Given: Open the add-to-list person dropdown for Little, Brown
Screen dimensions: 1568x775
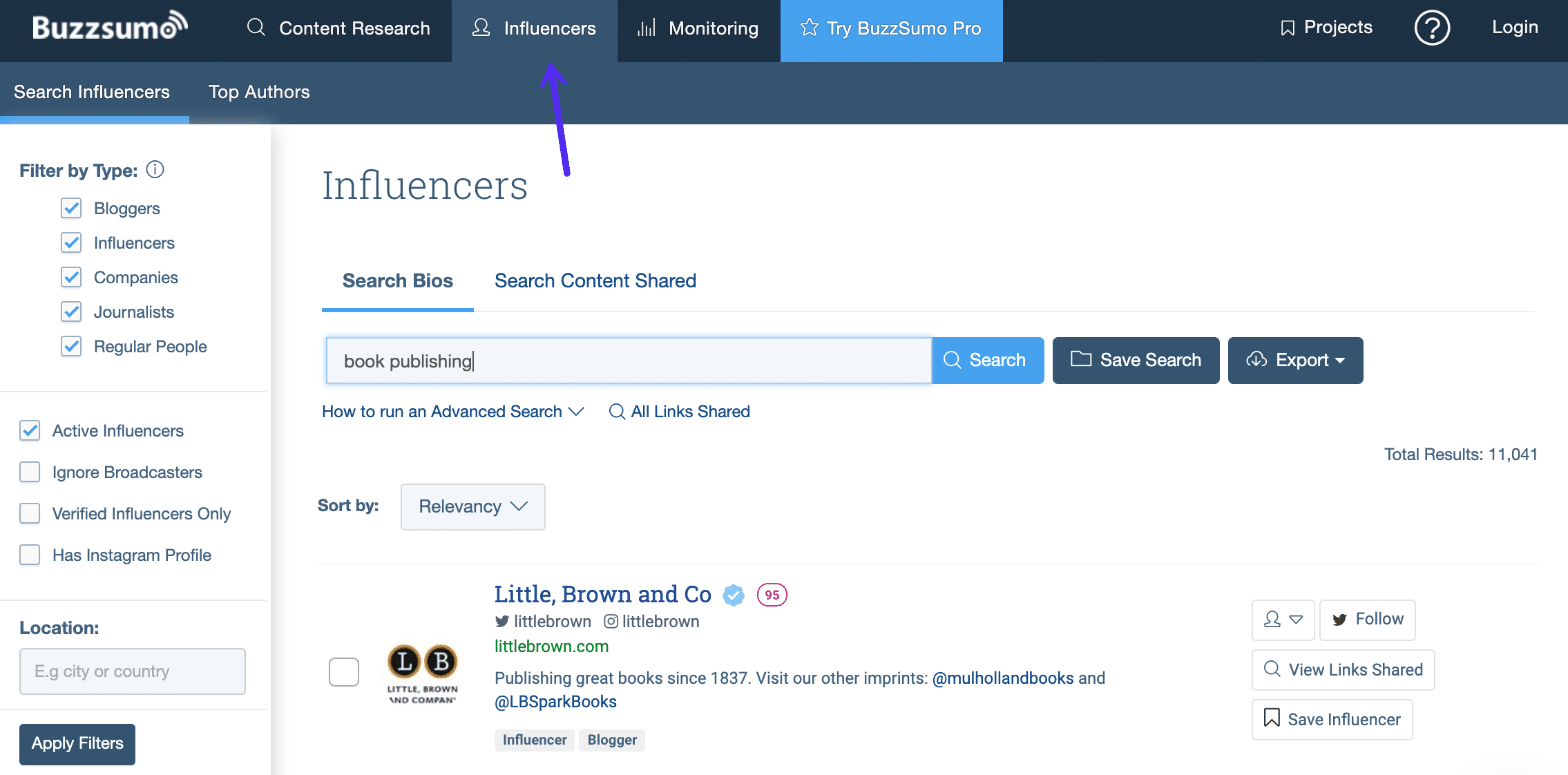Looking at the screenshot, I should (x=1283, y=619).
